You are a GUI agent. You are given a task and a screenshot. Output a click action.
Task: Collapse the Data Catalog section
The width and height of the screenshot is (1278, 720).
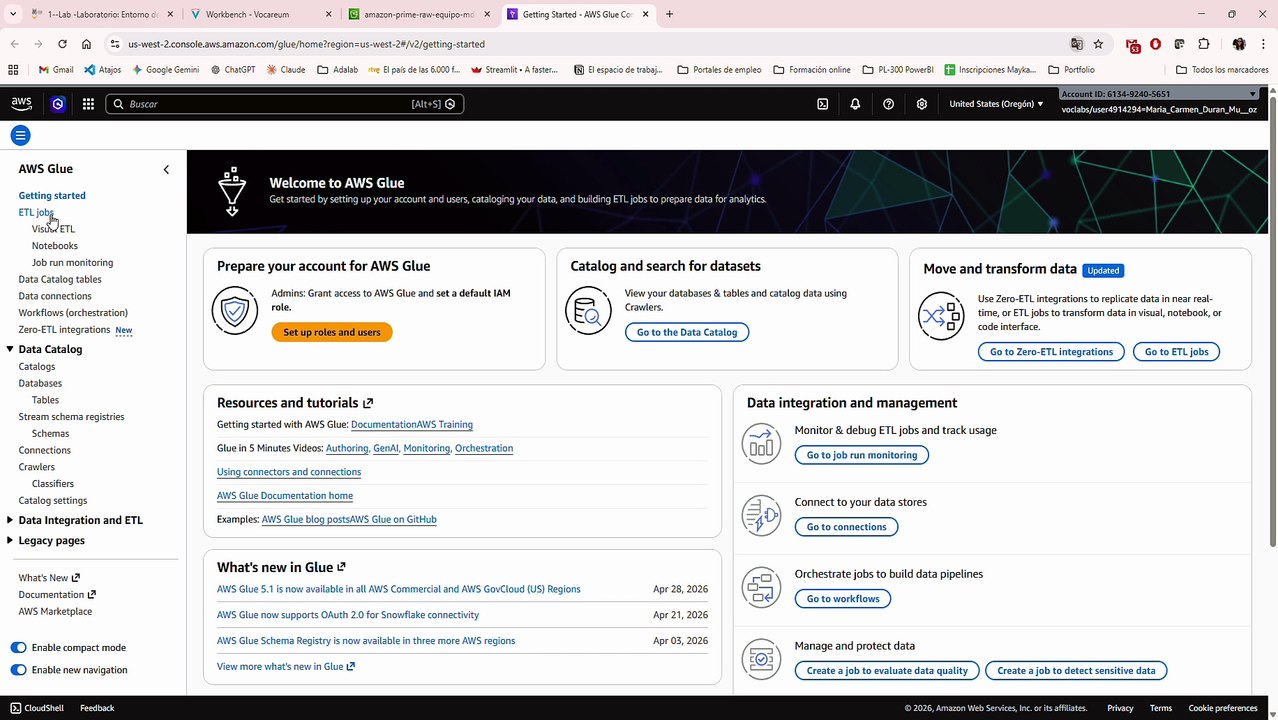tap(10, 349)
